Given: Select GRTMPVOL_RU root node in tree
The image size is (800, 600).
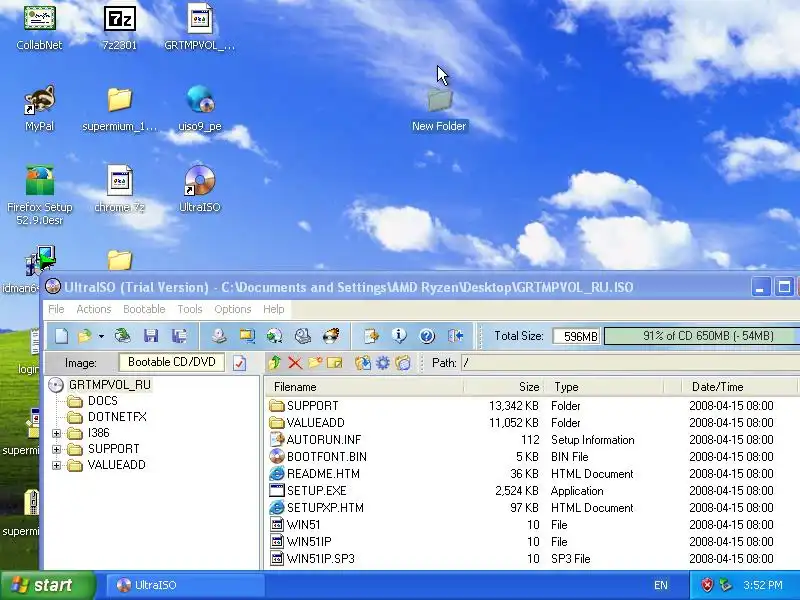Looking at the screenshot, I should [110, 385].
